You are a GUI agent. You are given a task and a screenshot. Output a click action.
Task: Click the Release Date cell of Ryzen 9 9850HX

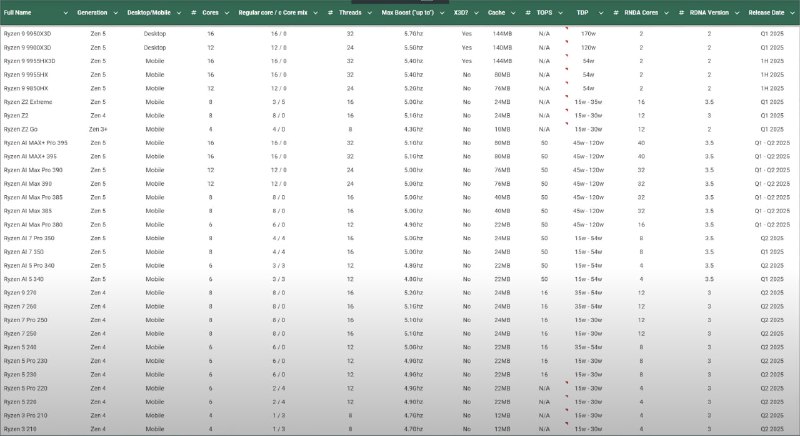click(772, 88)
